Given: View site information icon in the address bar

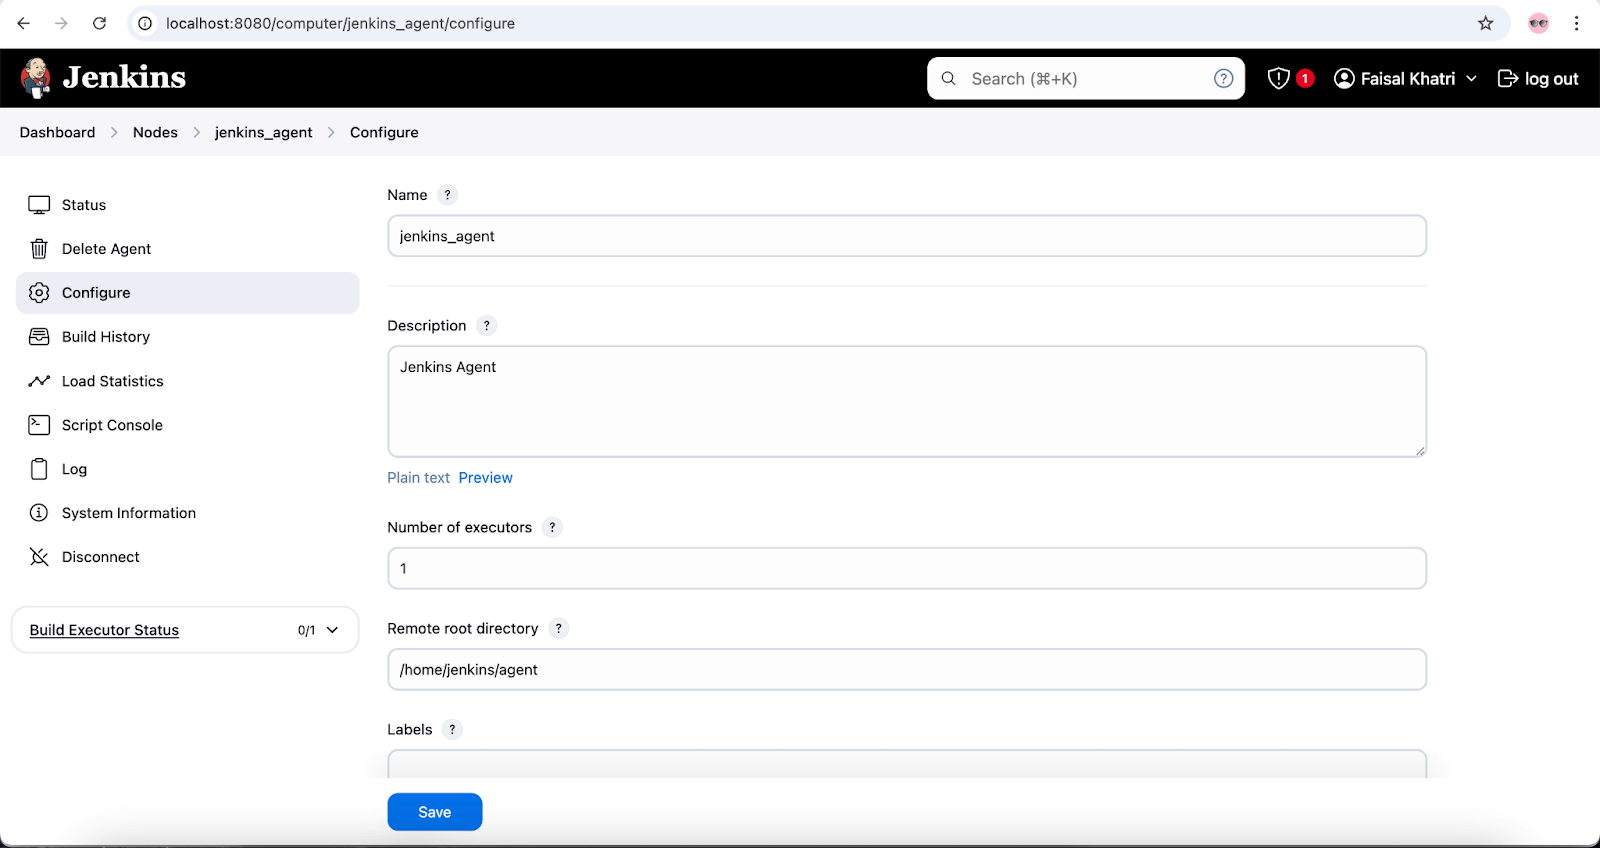Looking at the screenshot, I should tap(145, 23).
